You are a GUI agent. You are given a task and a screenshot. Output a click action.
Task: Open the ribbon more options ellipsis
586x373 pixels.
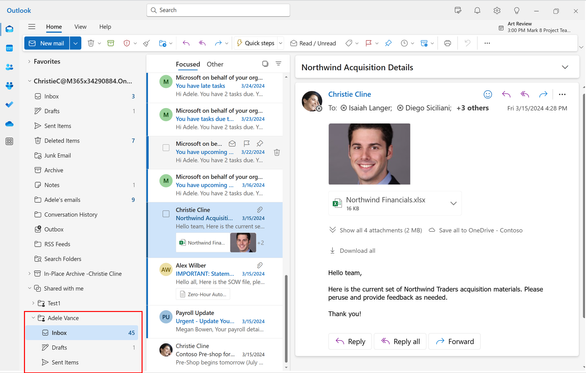(x=487, y=43)
